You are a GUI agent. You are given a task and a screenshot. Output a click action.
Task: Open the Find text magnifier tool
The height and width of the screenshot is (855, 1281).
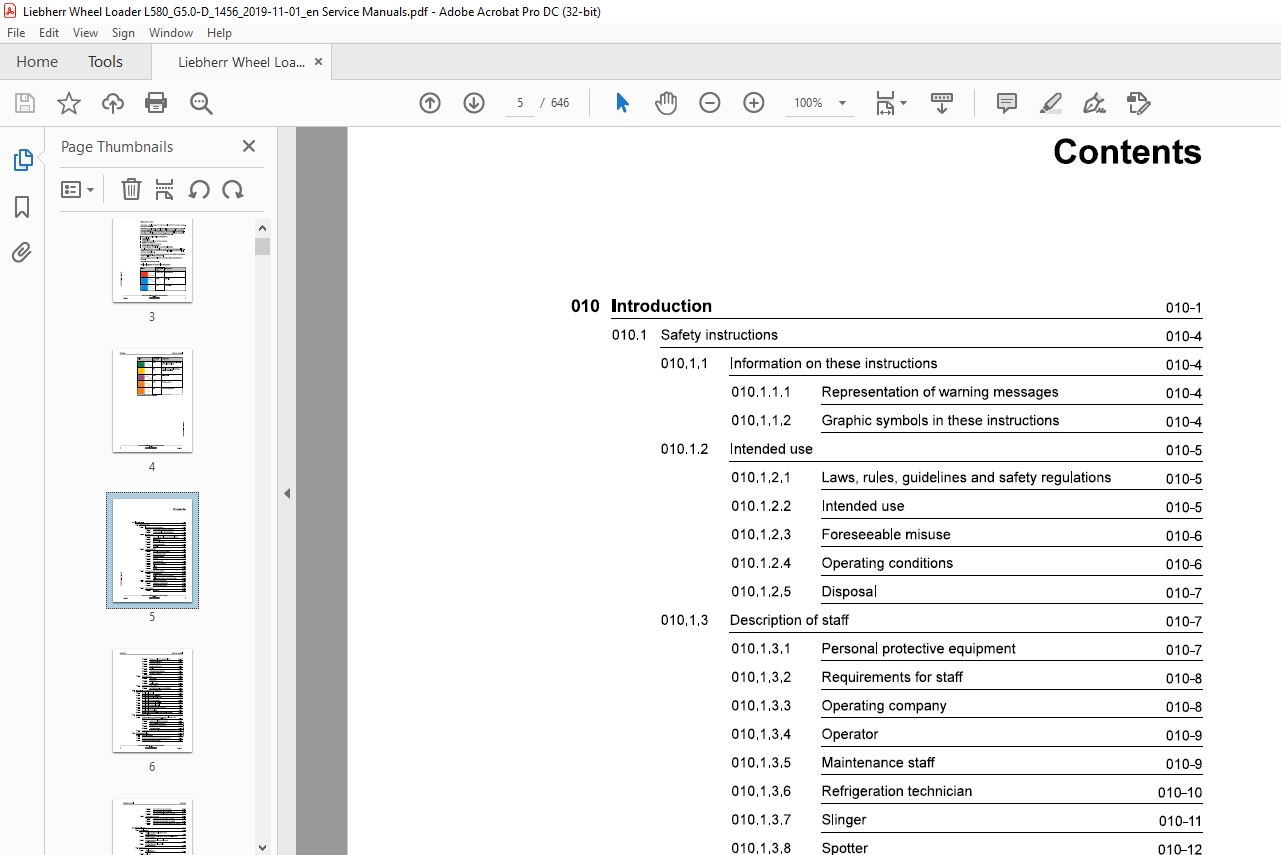point(201,103)
